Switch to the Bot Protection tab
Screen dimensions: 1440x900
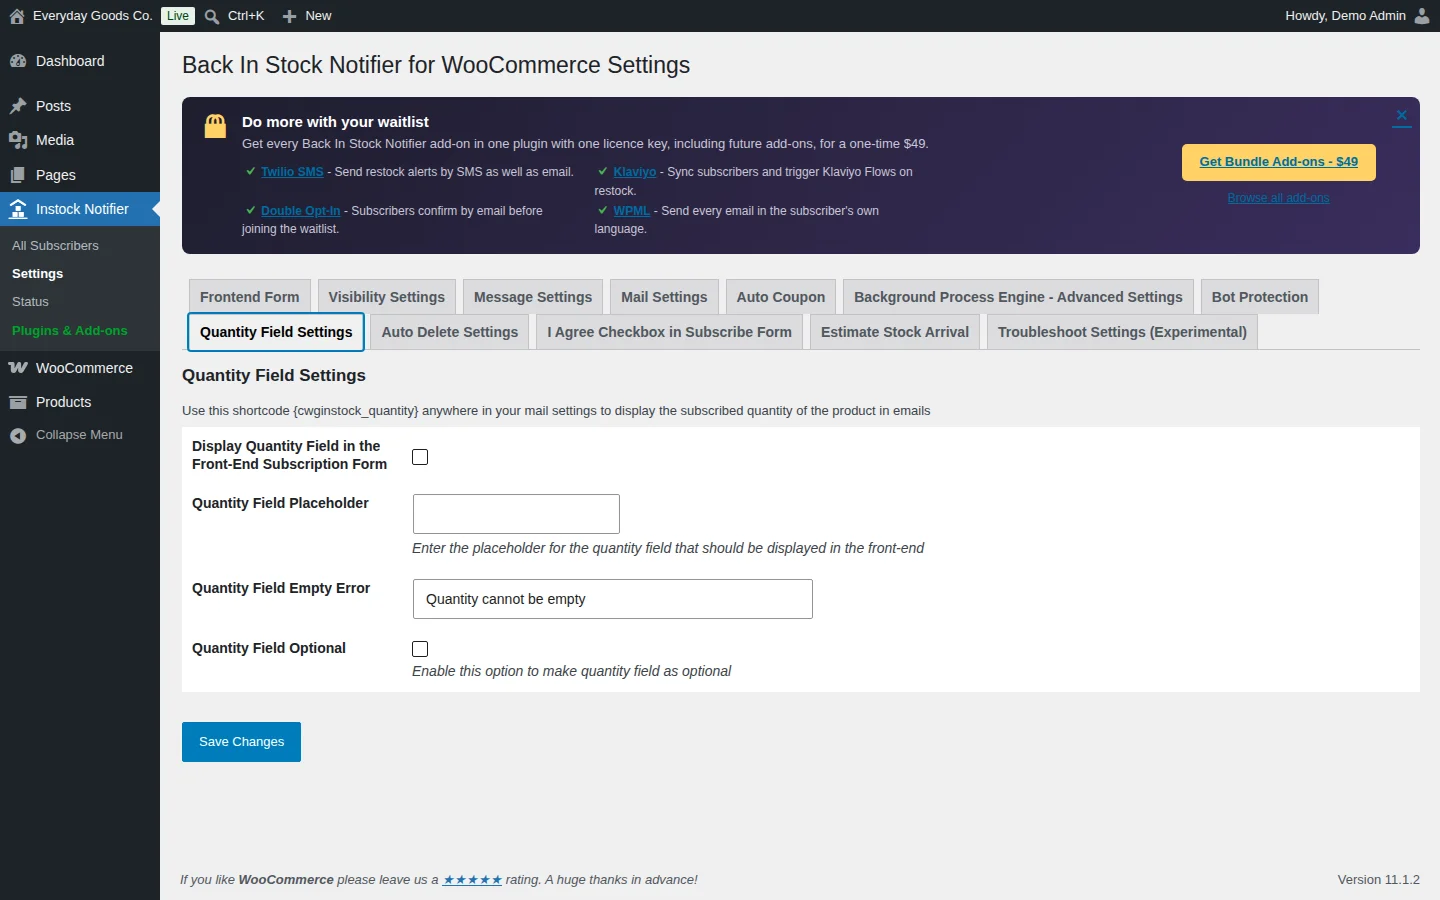(x=1260, y=297)
